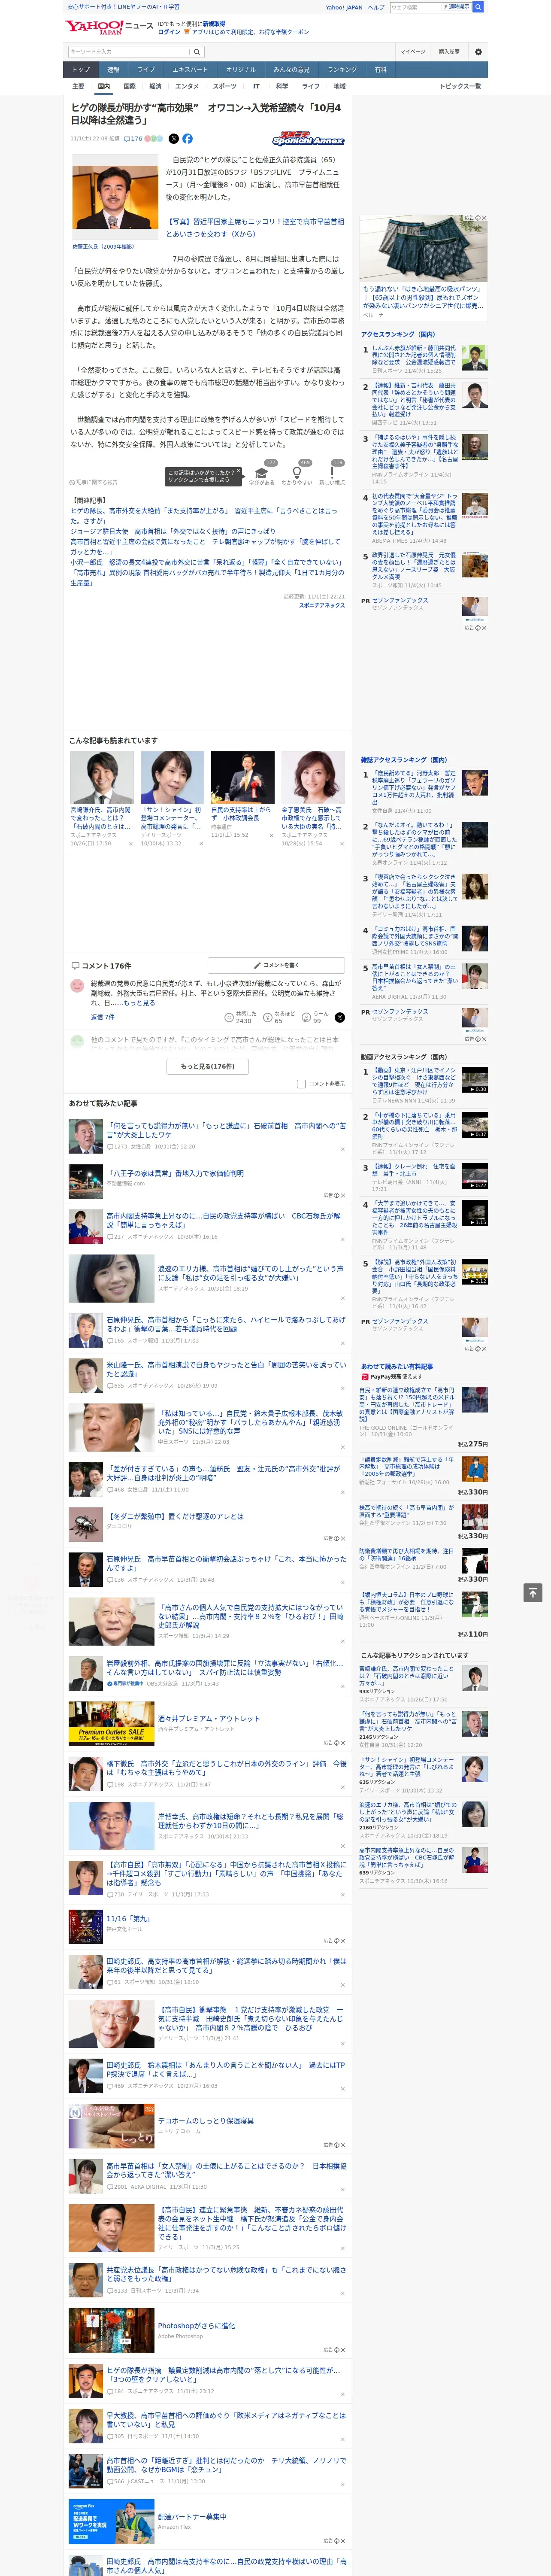Screen dimensions: 551x2576
Task: Click the コメントを書く button
Action: pos(276,965)
